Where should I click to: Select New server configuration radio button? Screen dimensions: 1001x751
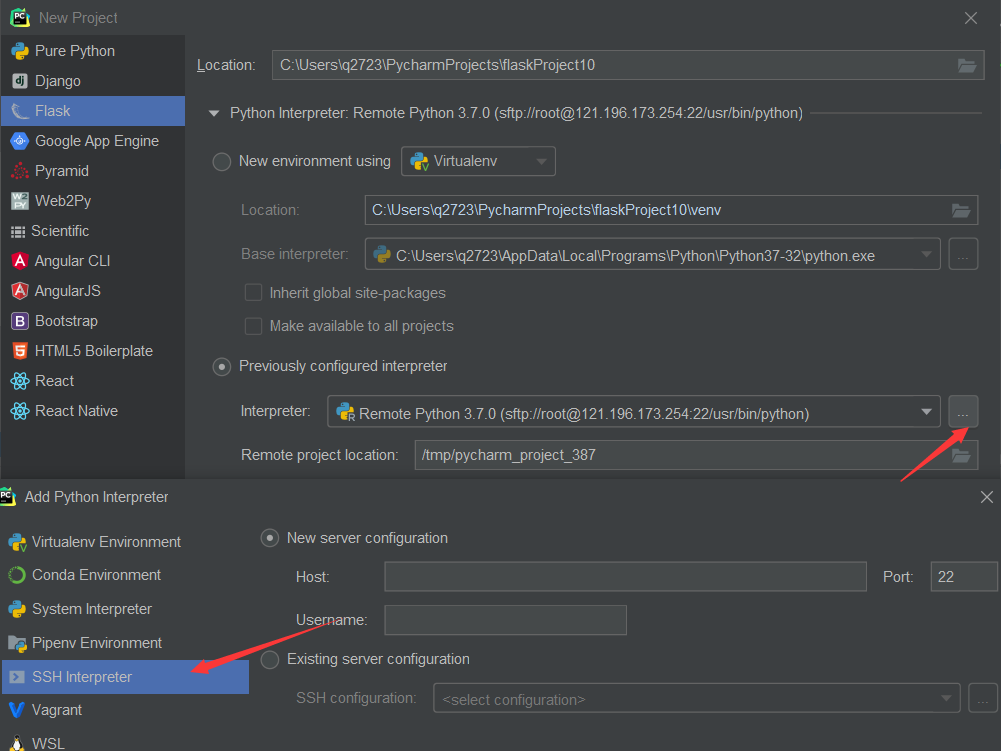[269, 538]
